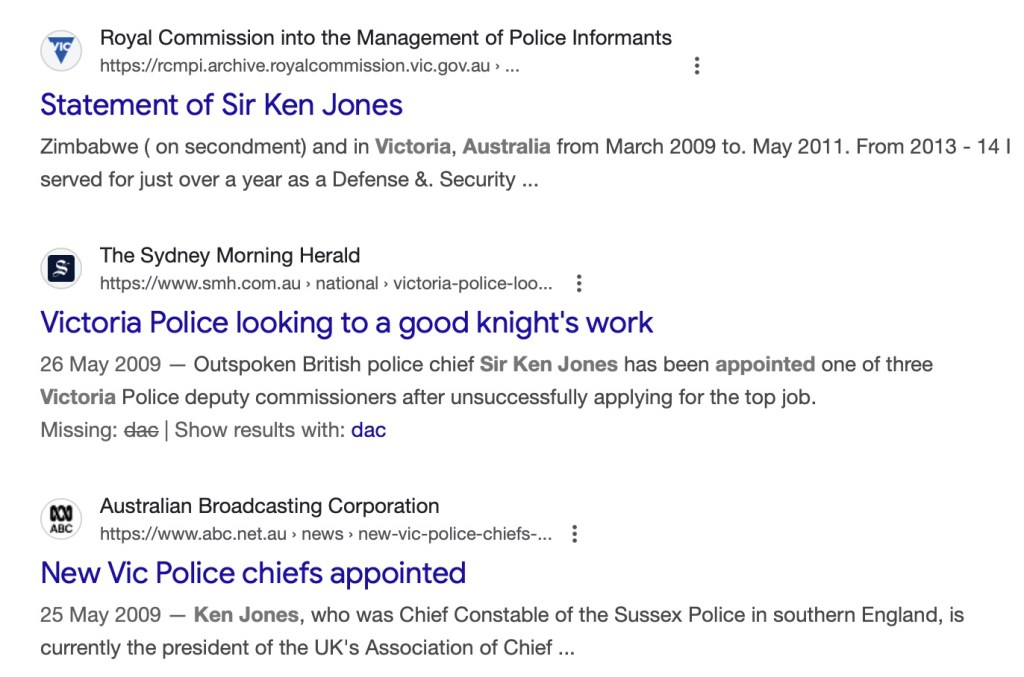Click the www.abc.net.au breadcrumb URL
Viewport: 1024px width, 677px height.
point(325,534)
